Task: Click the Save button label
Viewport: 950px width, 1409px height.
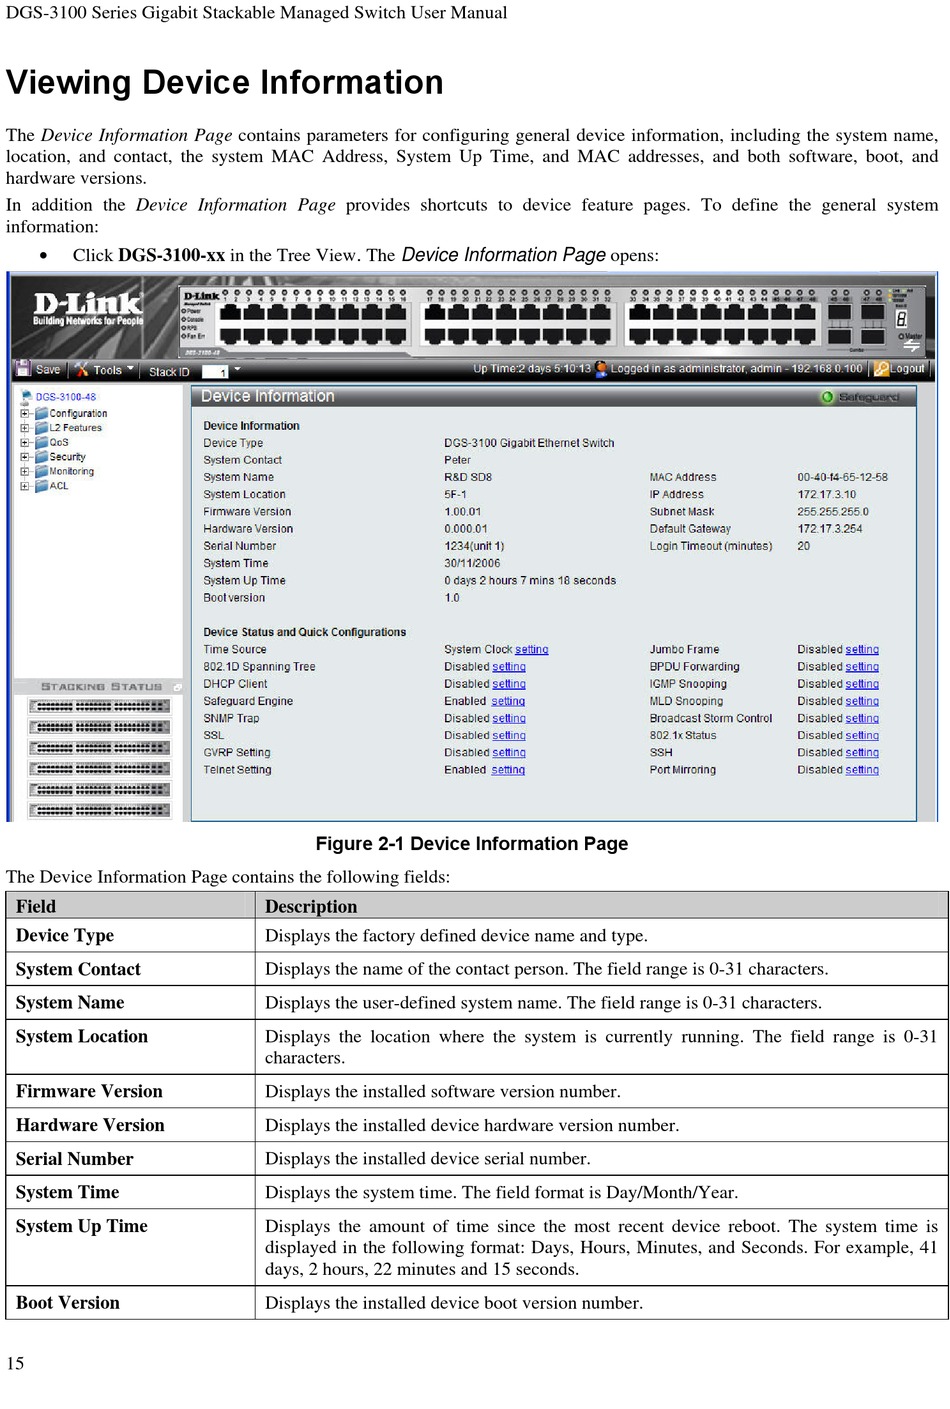Action: [x=48, y=370]
